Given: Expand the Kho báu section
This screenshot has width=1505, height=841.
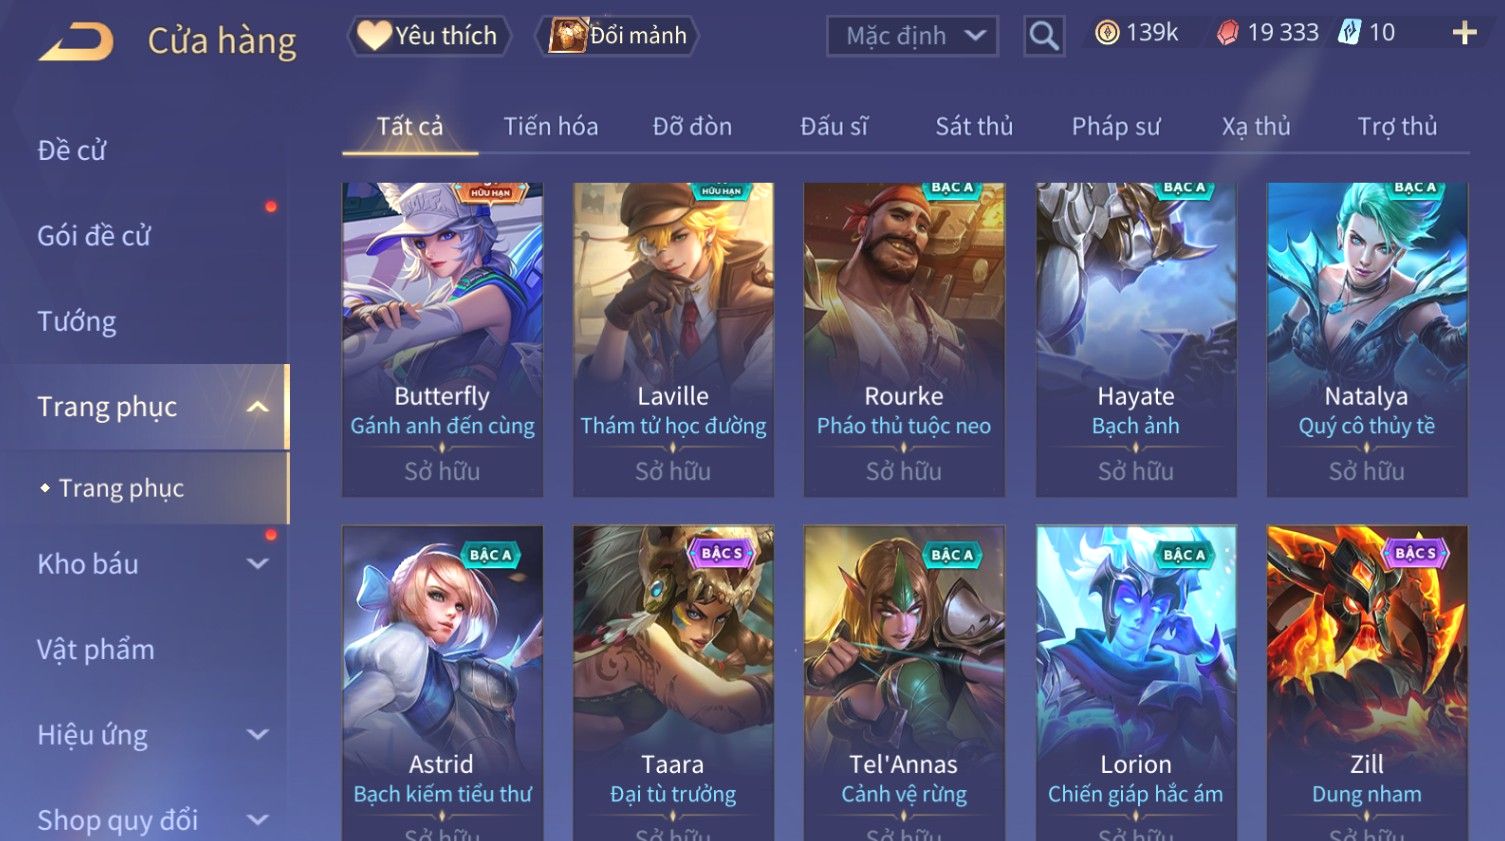Looking at the screenshot, I should coord(257,564).
